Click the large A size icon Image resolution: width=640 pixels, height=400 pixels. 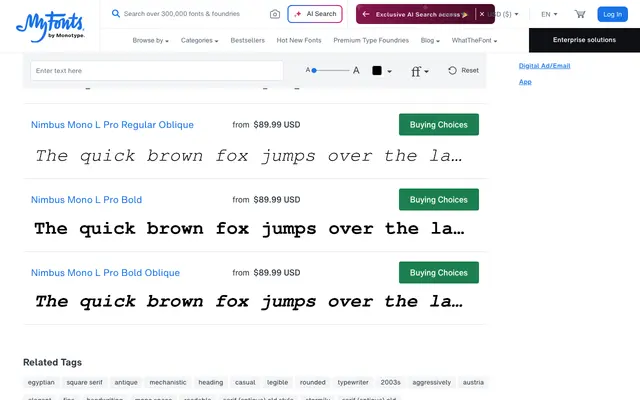[x=356, y=70]
